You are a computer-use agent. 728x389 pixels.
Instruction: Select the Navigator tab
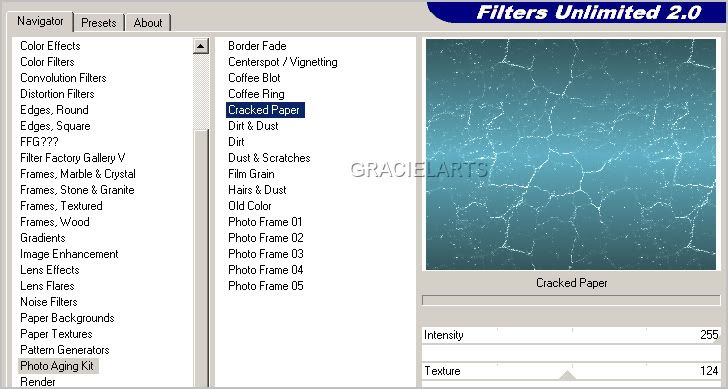(x=40, y=21)
